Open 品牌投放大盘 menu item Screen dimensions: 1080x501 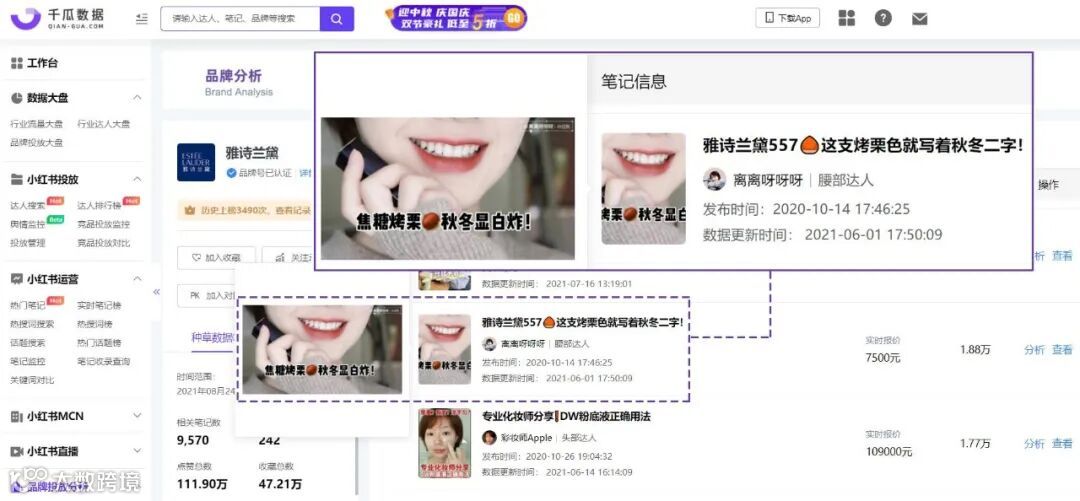[37, 143]
